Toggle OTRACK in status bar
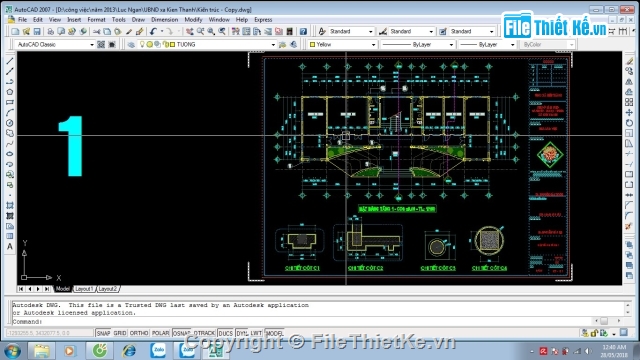The height and width of the screenshot is (360, 640). 204,333
